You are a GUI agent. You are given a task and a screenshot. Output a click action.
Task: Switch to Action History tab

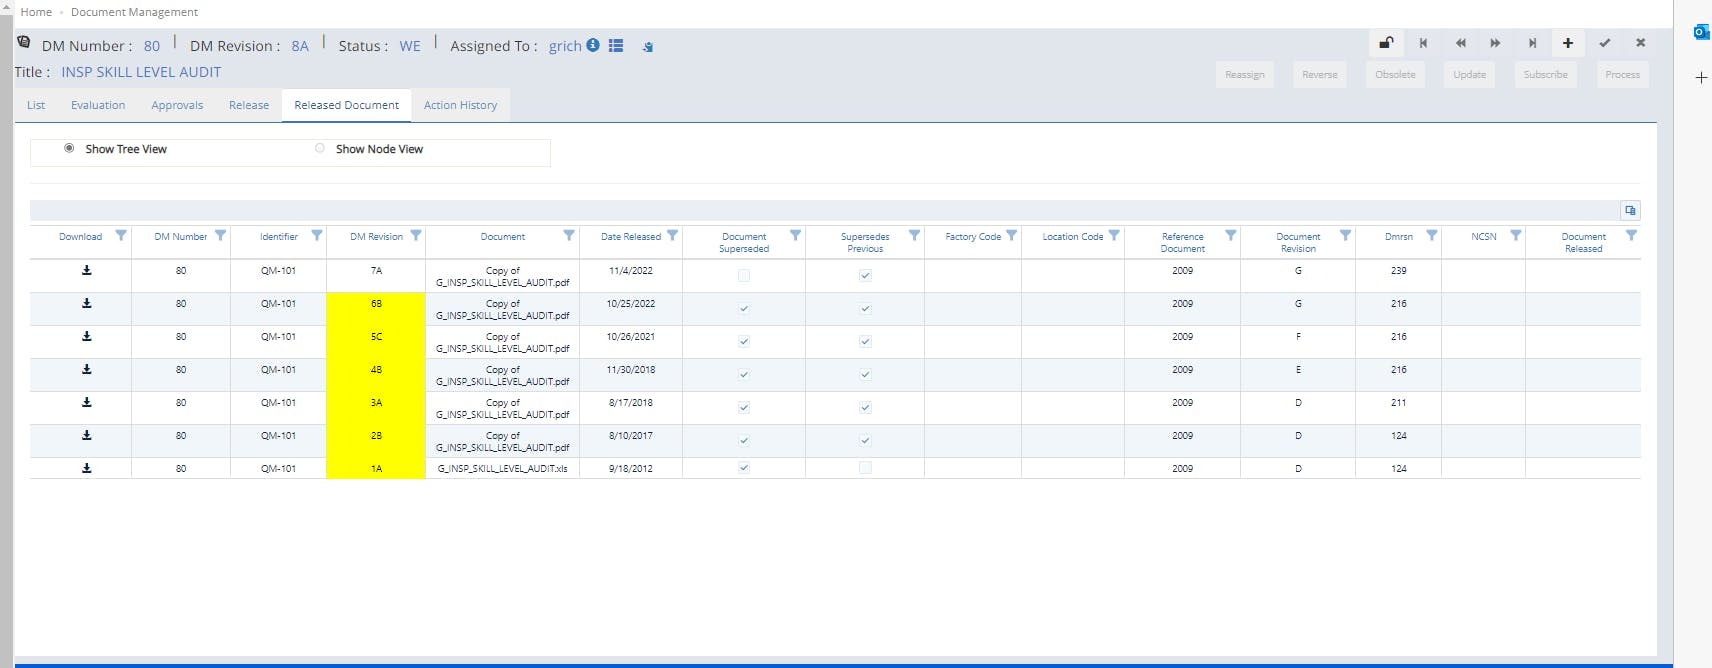(x=460, y=105)
